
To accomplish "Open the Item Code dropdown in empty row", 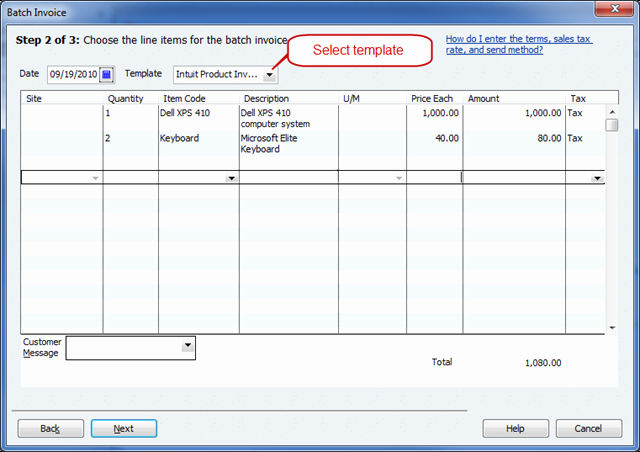I will click(x=231, y=178).
